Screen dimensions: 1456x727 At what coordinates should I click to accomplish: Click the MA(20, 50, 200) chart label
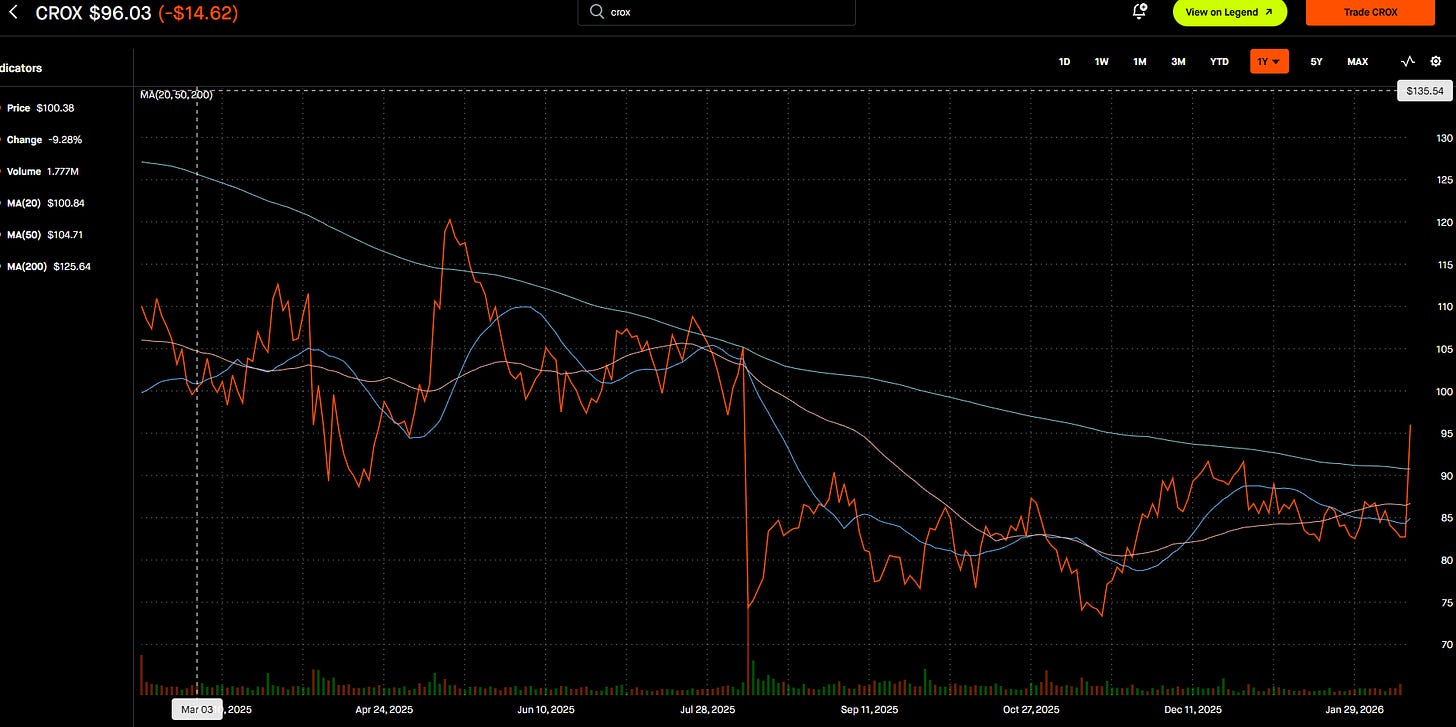(x=175, y=94)
